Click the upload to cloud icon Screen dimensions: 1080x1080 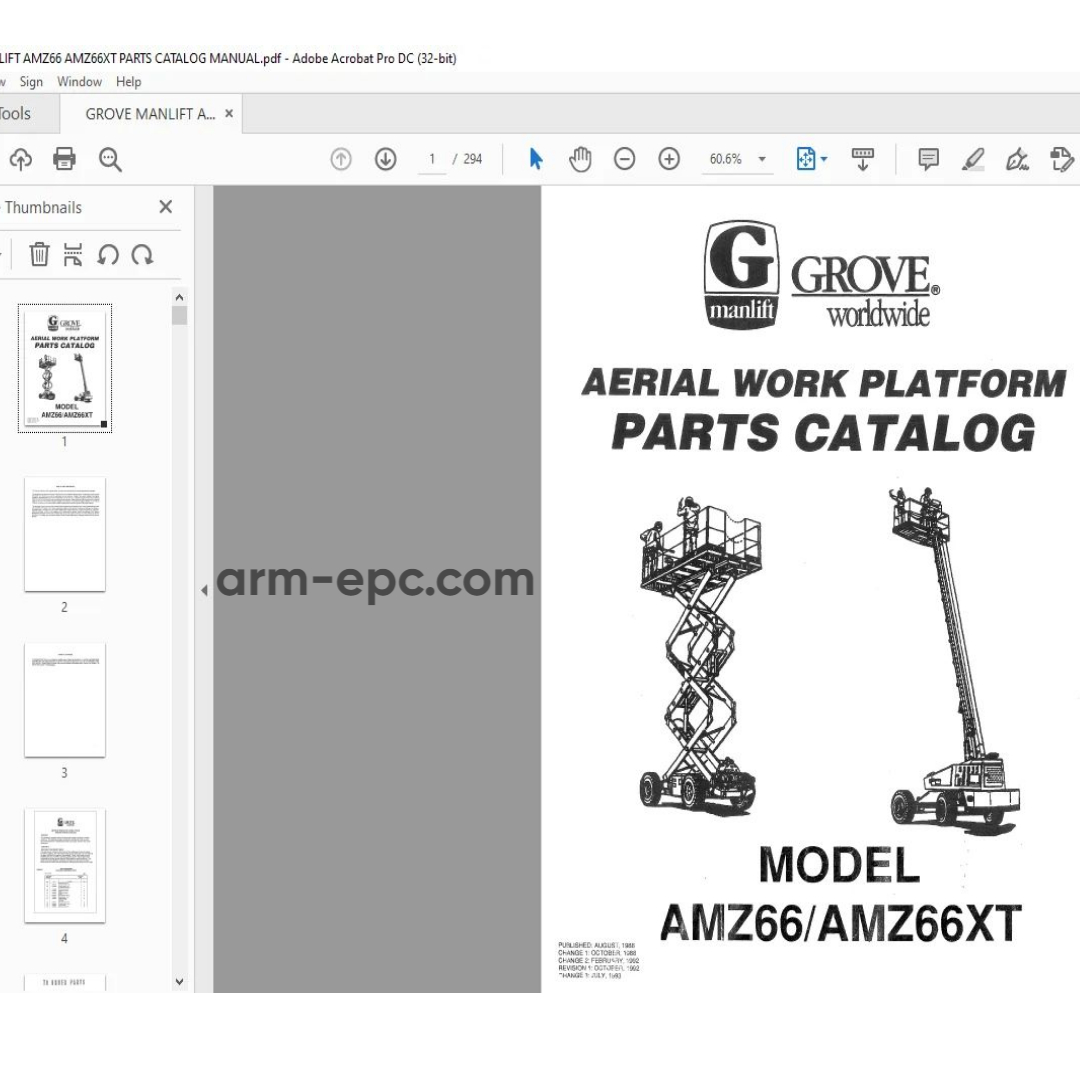click(21, 159)
